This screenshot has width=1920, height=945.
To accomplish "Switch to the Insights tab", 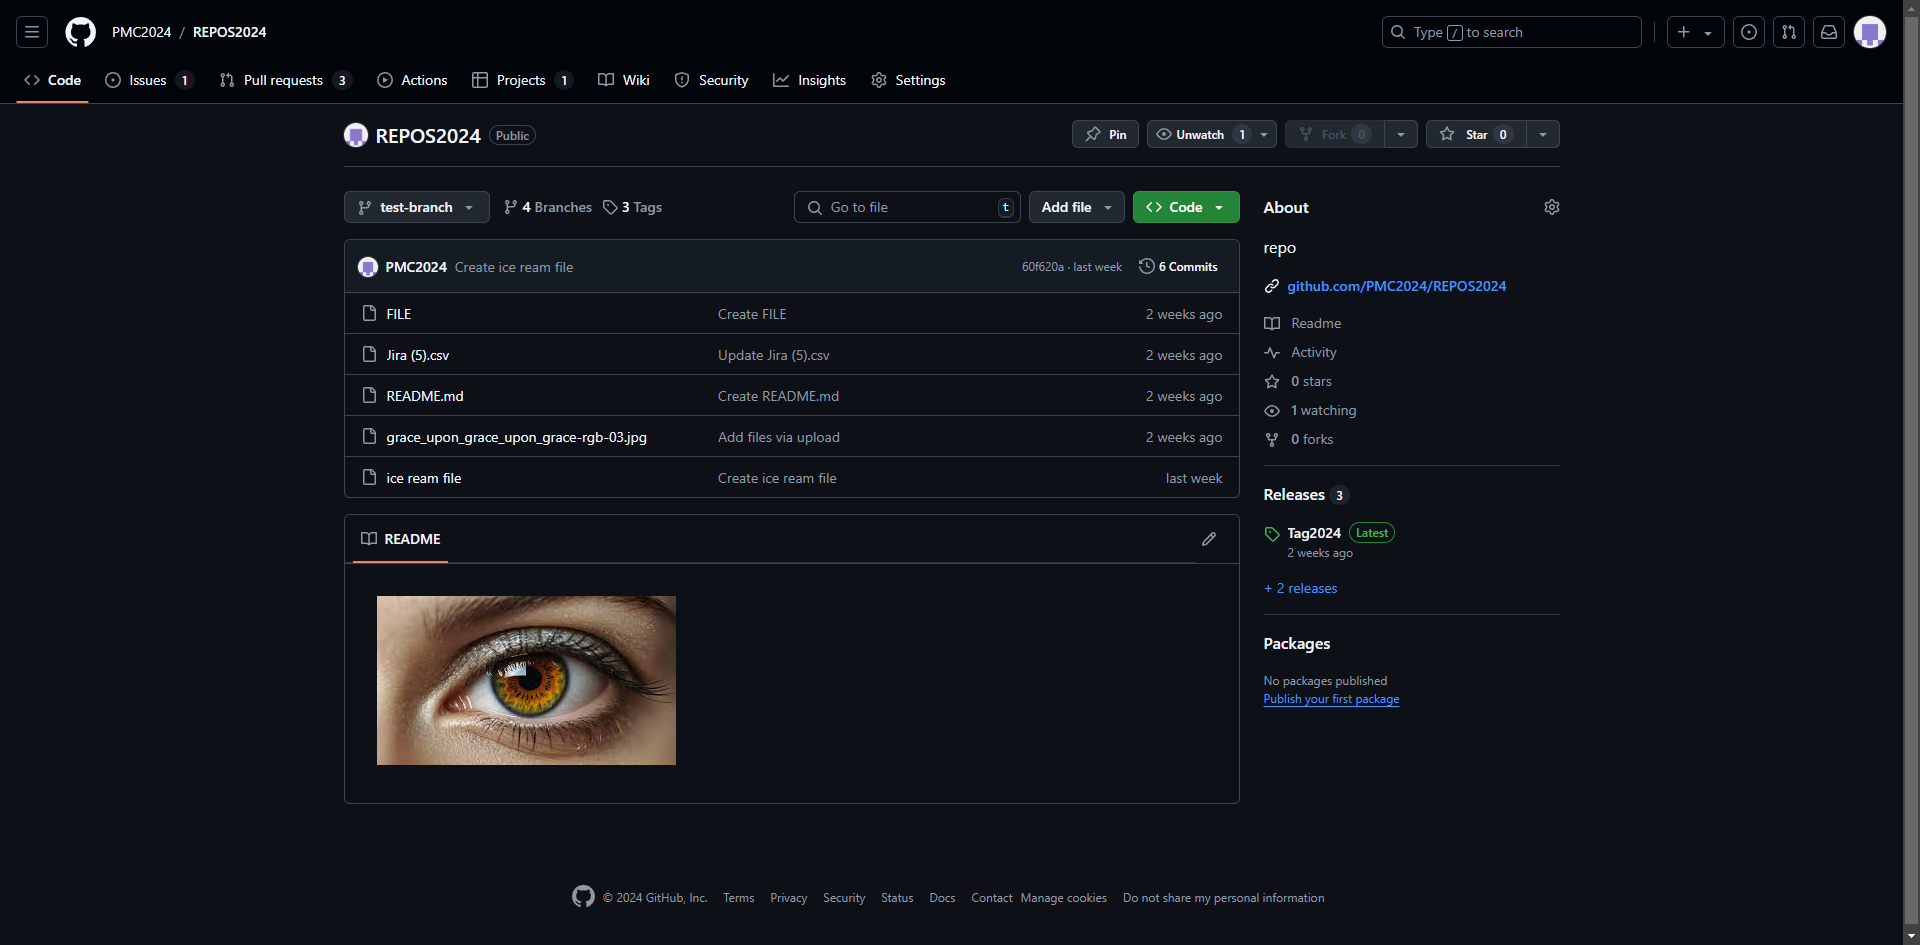I will point(810,80).
